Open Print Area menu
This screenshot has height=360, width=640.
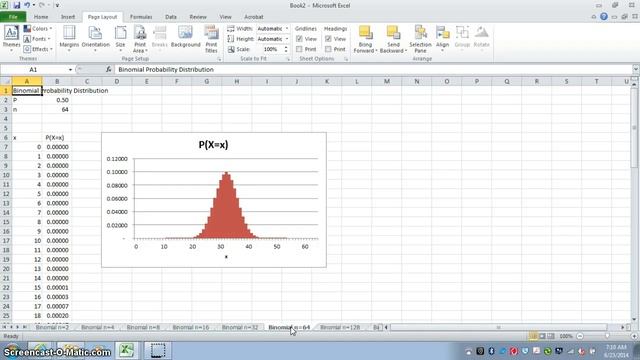click(140, 38)
